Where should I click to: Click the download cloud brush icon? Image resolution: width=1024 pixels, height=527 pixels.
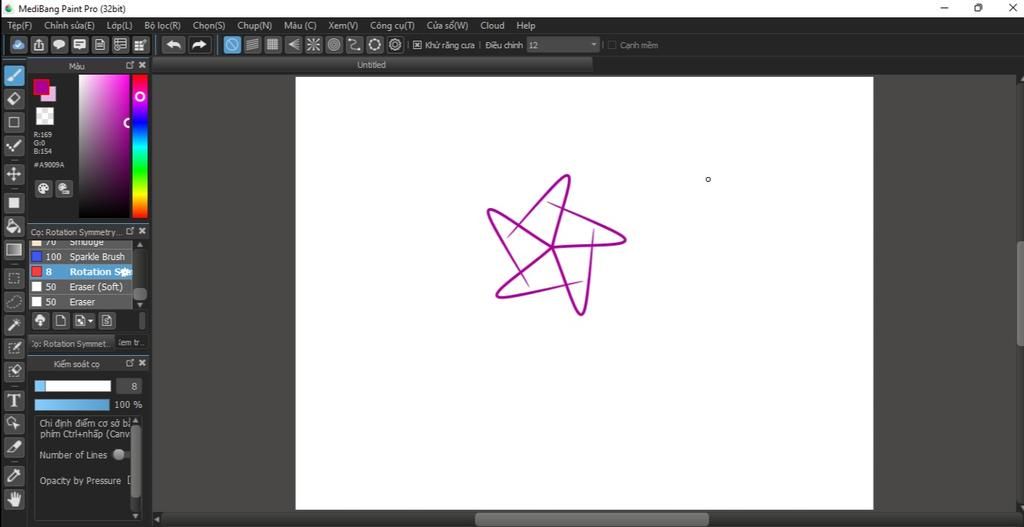pos(40,321)
